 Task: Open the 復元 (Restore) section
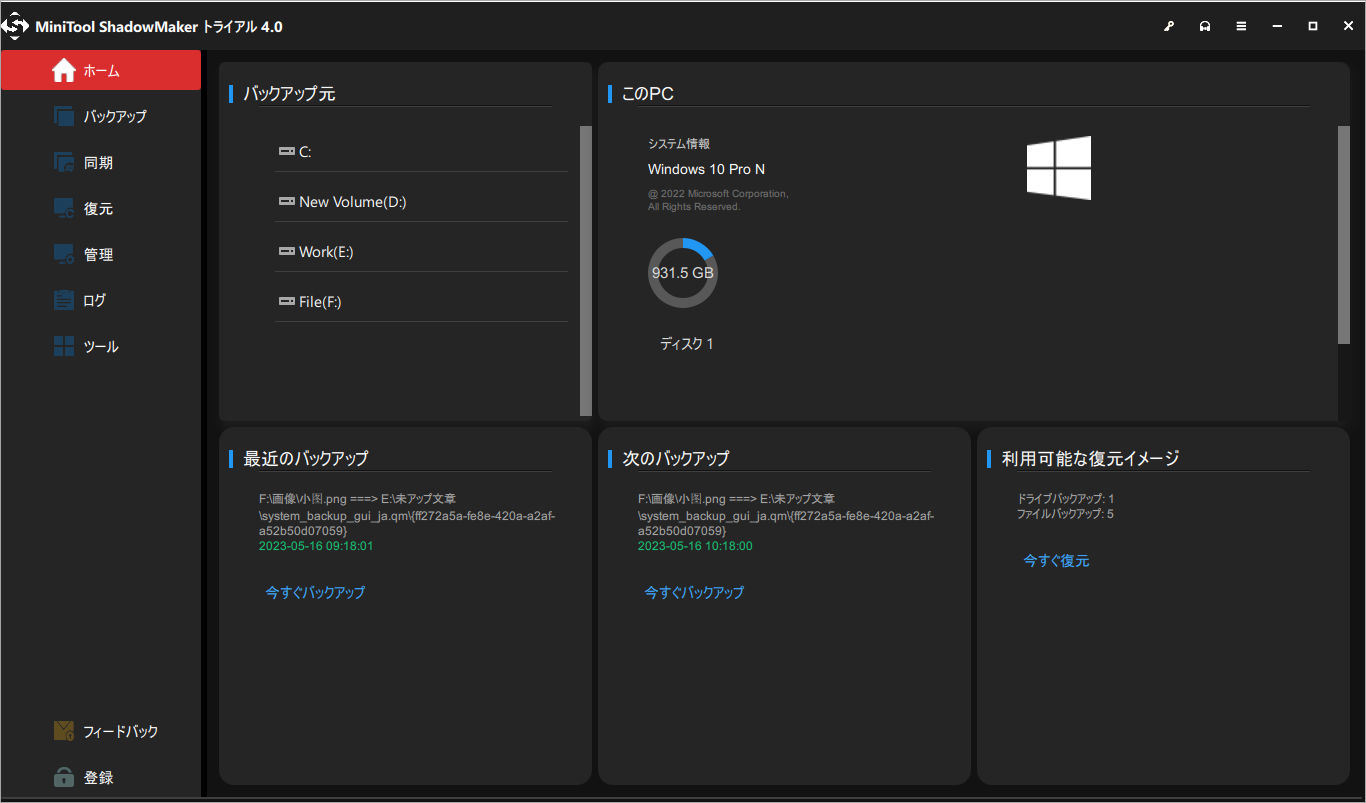100,208
